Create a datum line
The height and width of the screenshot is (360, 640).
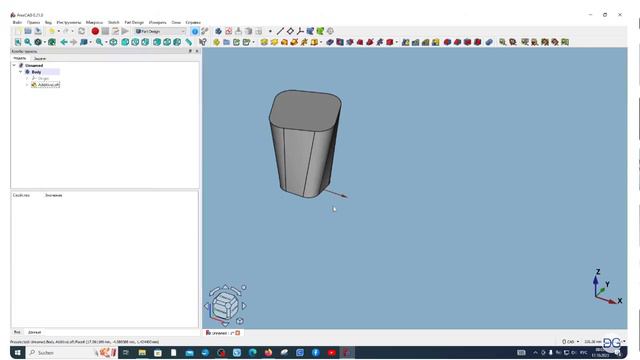280,31
